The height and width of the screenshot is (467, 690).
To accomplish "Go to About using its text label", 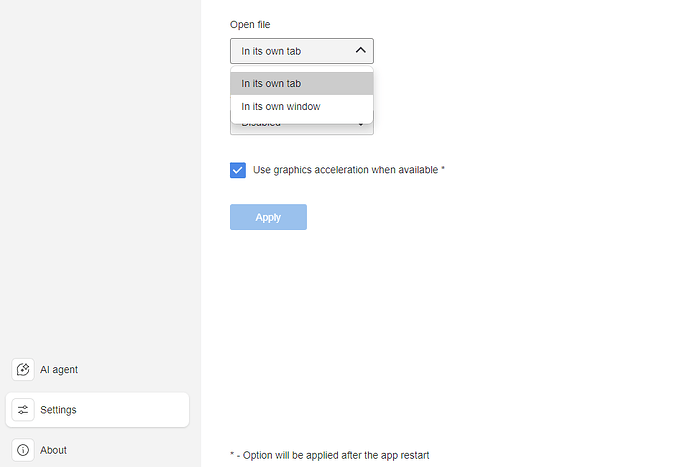I will tap(54, 450).
